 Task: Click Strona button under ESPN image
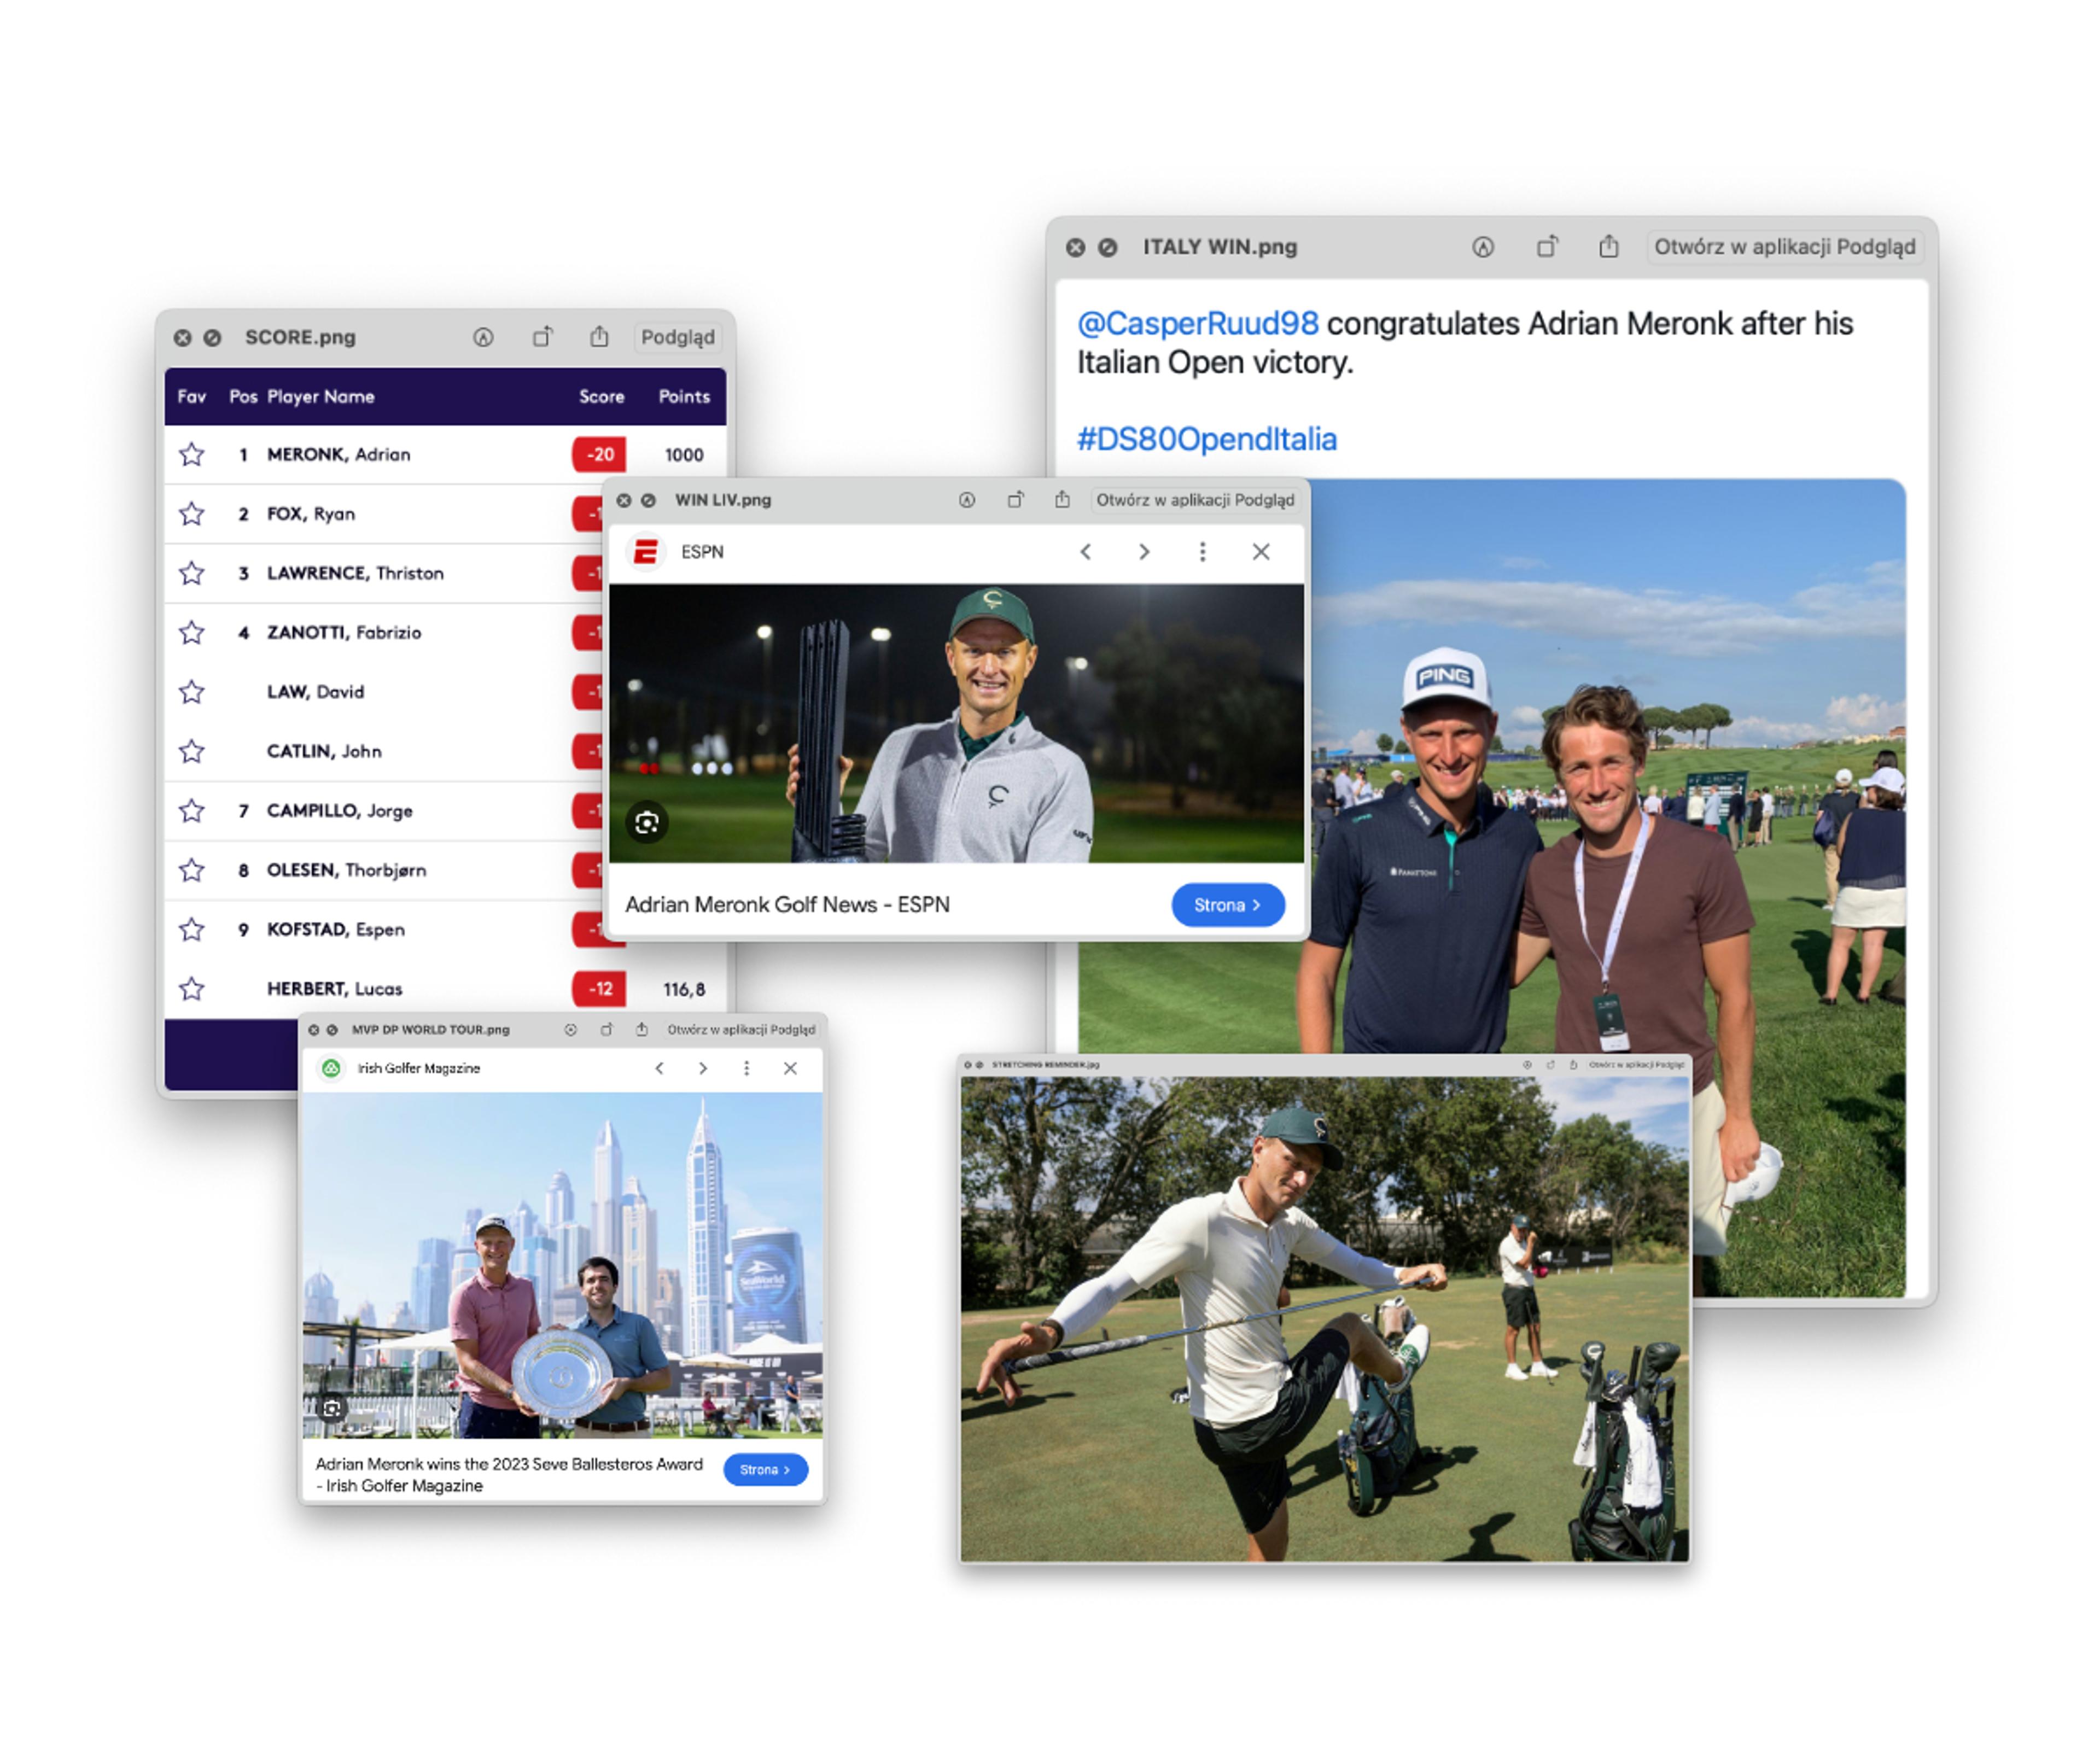1227,905
